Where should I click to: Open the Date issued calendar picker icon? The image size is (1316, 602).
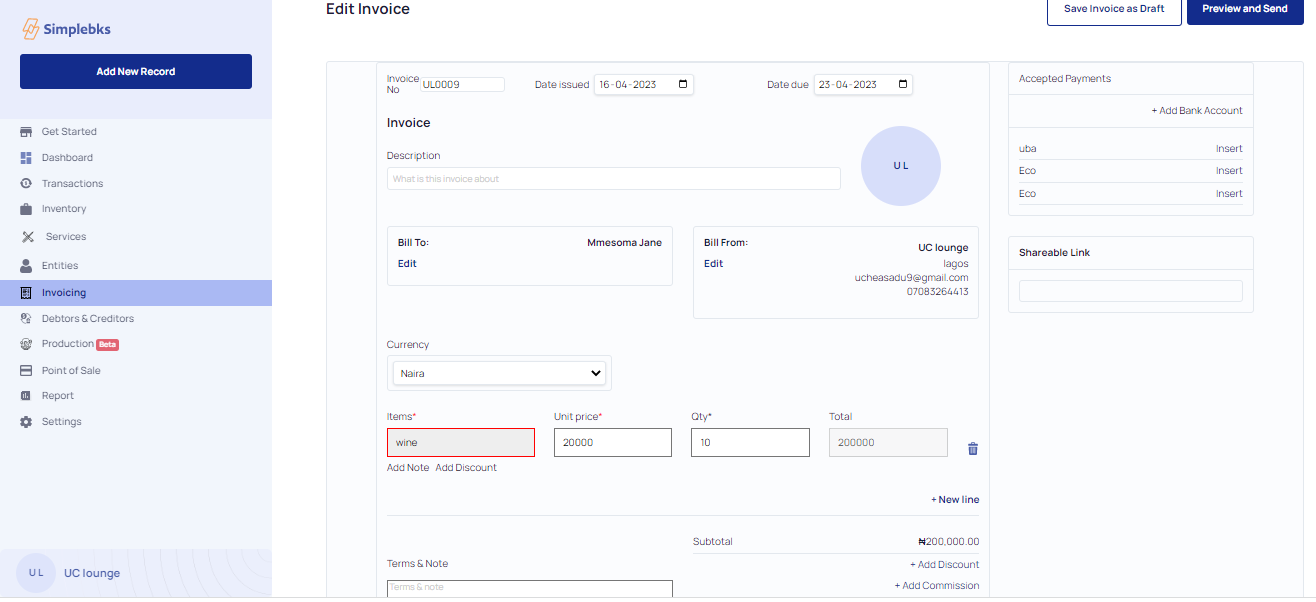(x=684, y=85)
